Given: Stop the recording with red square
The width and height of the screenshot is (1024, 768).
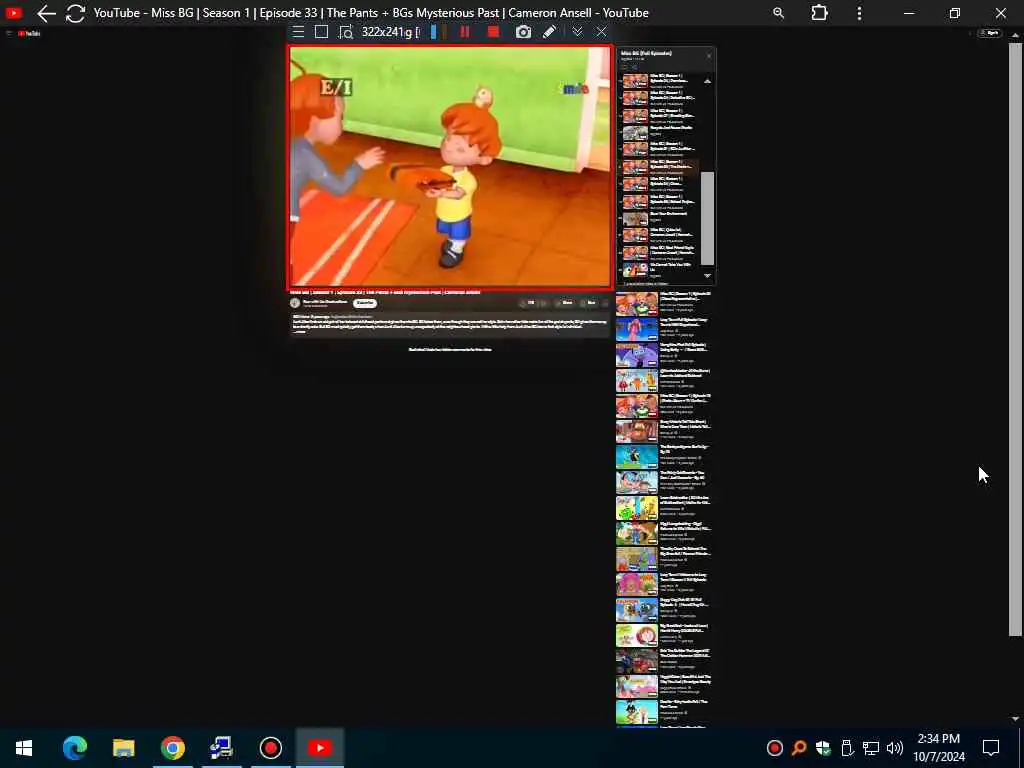Looking at the screenshot, I should pos(494,32).
